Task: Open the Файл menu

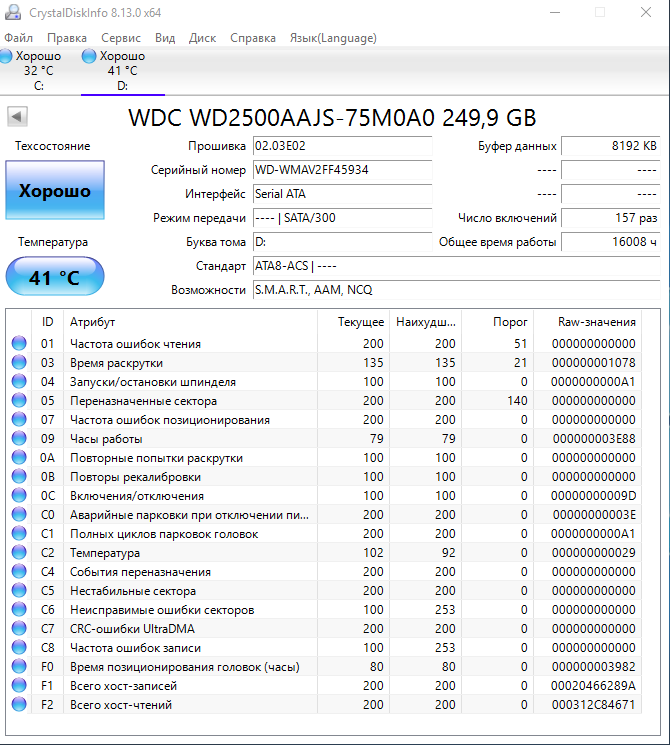Action: [x=19, y=38]
